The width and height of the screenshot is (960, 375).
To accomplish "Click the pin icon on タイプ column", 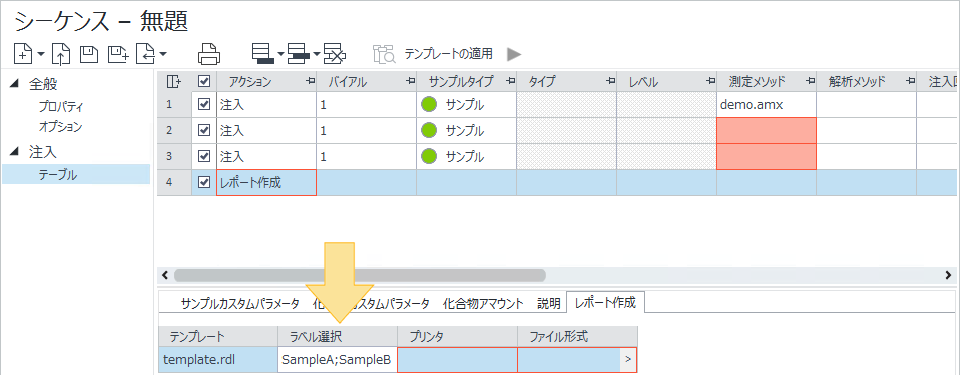I will (x=610, y=81).
